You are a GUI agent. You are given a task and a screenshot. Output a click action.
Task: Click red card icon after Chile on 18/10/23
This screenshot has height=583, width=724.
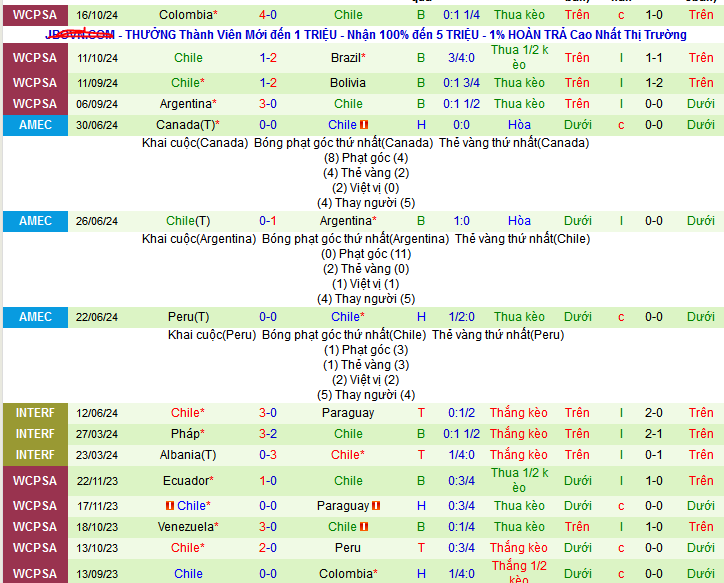(x=364, y=527)
